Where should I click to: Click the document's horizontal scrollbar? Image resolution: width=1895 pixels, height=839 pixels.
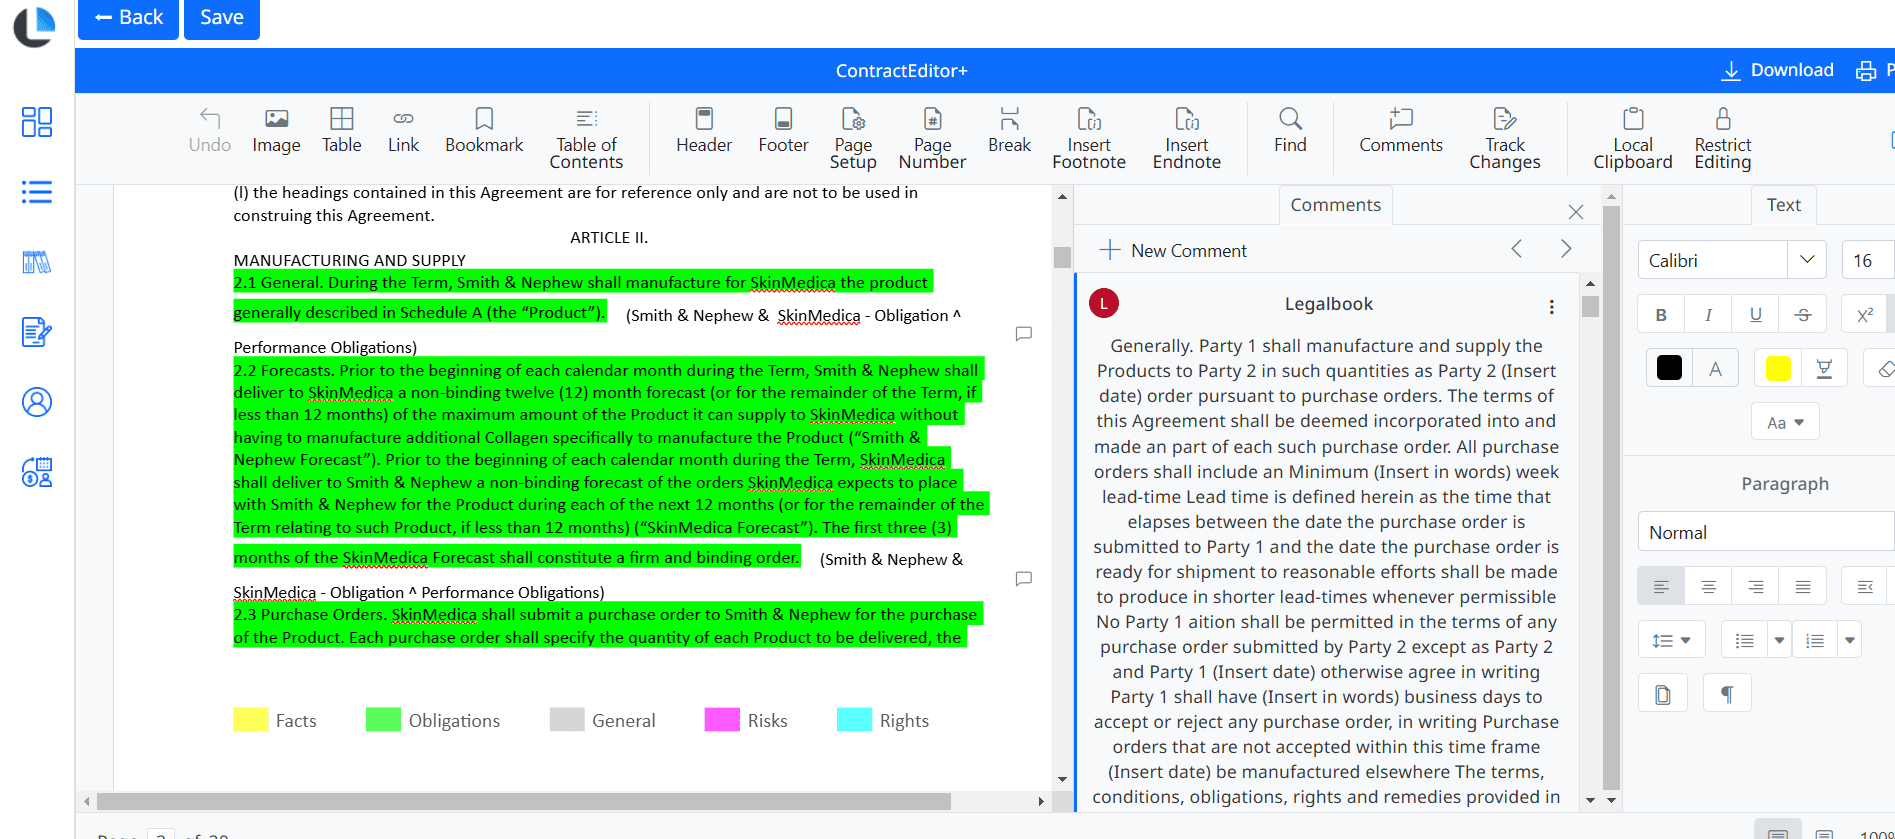point(523,801)
